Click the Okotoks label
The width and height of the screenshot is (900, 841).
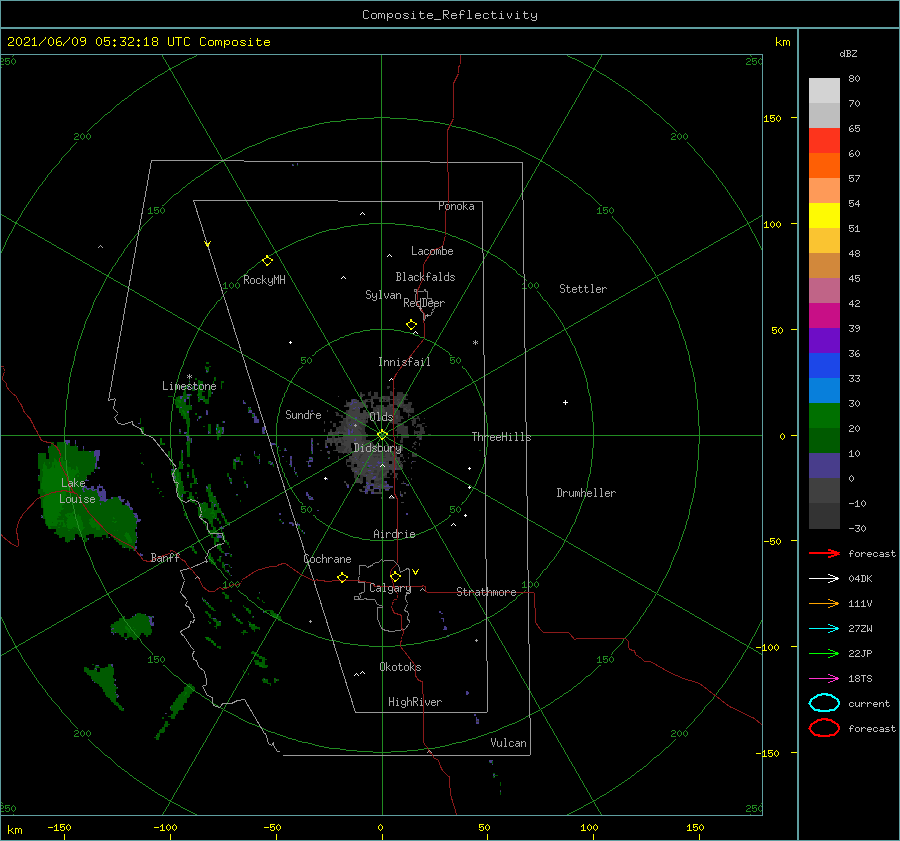click(x=400, y=667)
